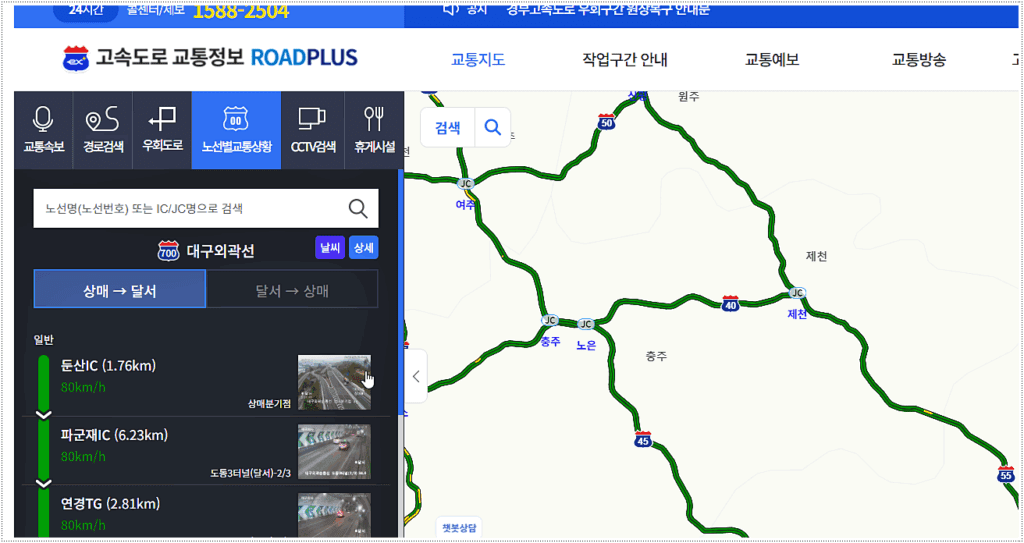Open the 챗봇상담 chat button
The image size is (1024, 543).
(458, 526)
